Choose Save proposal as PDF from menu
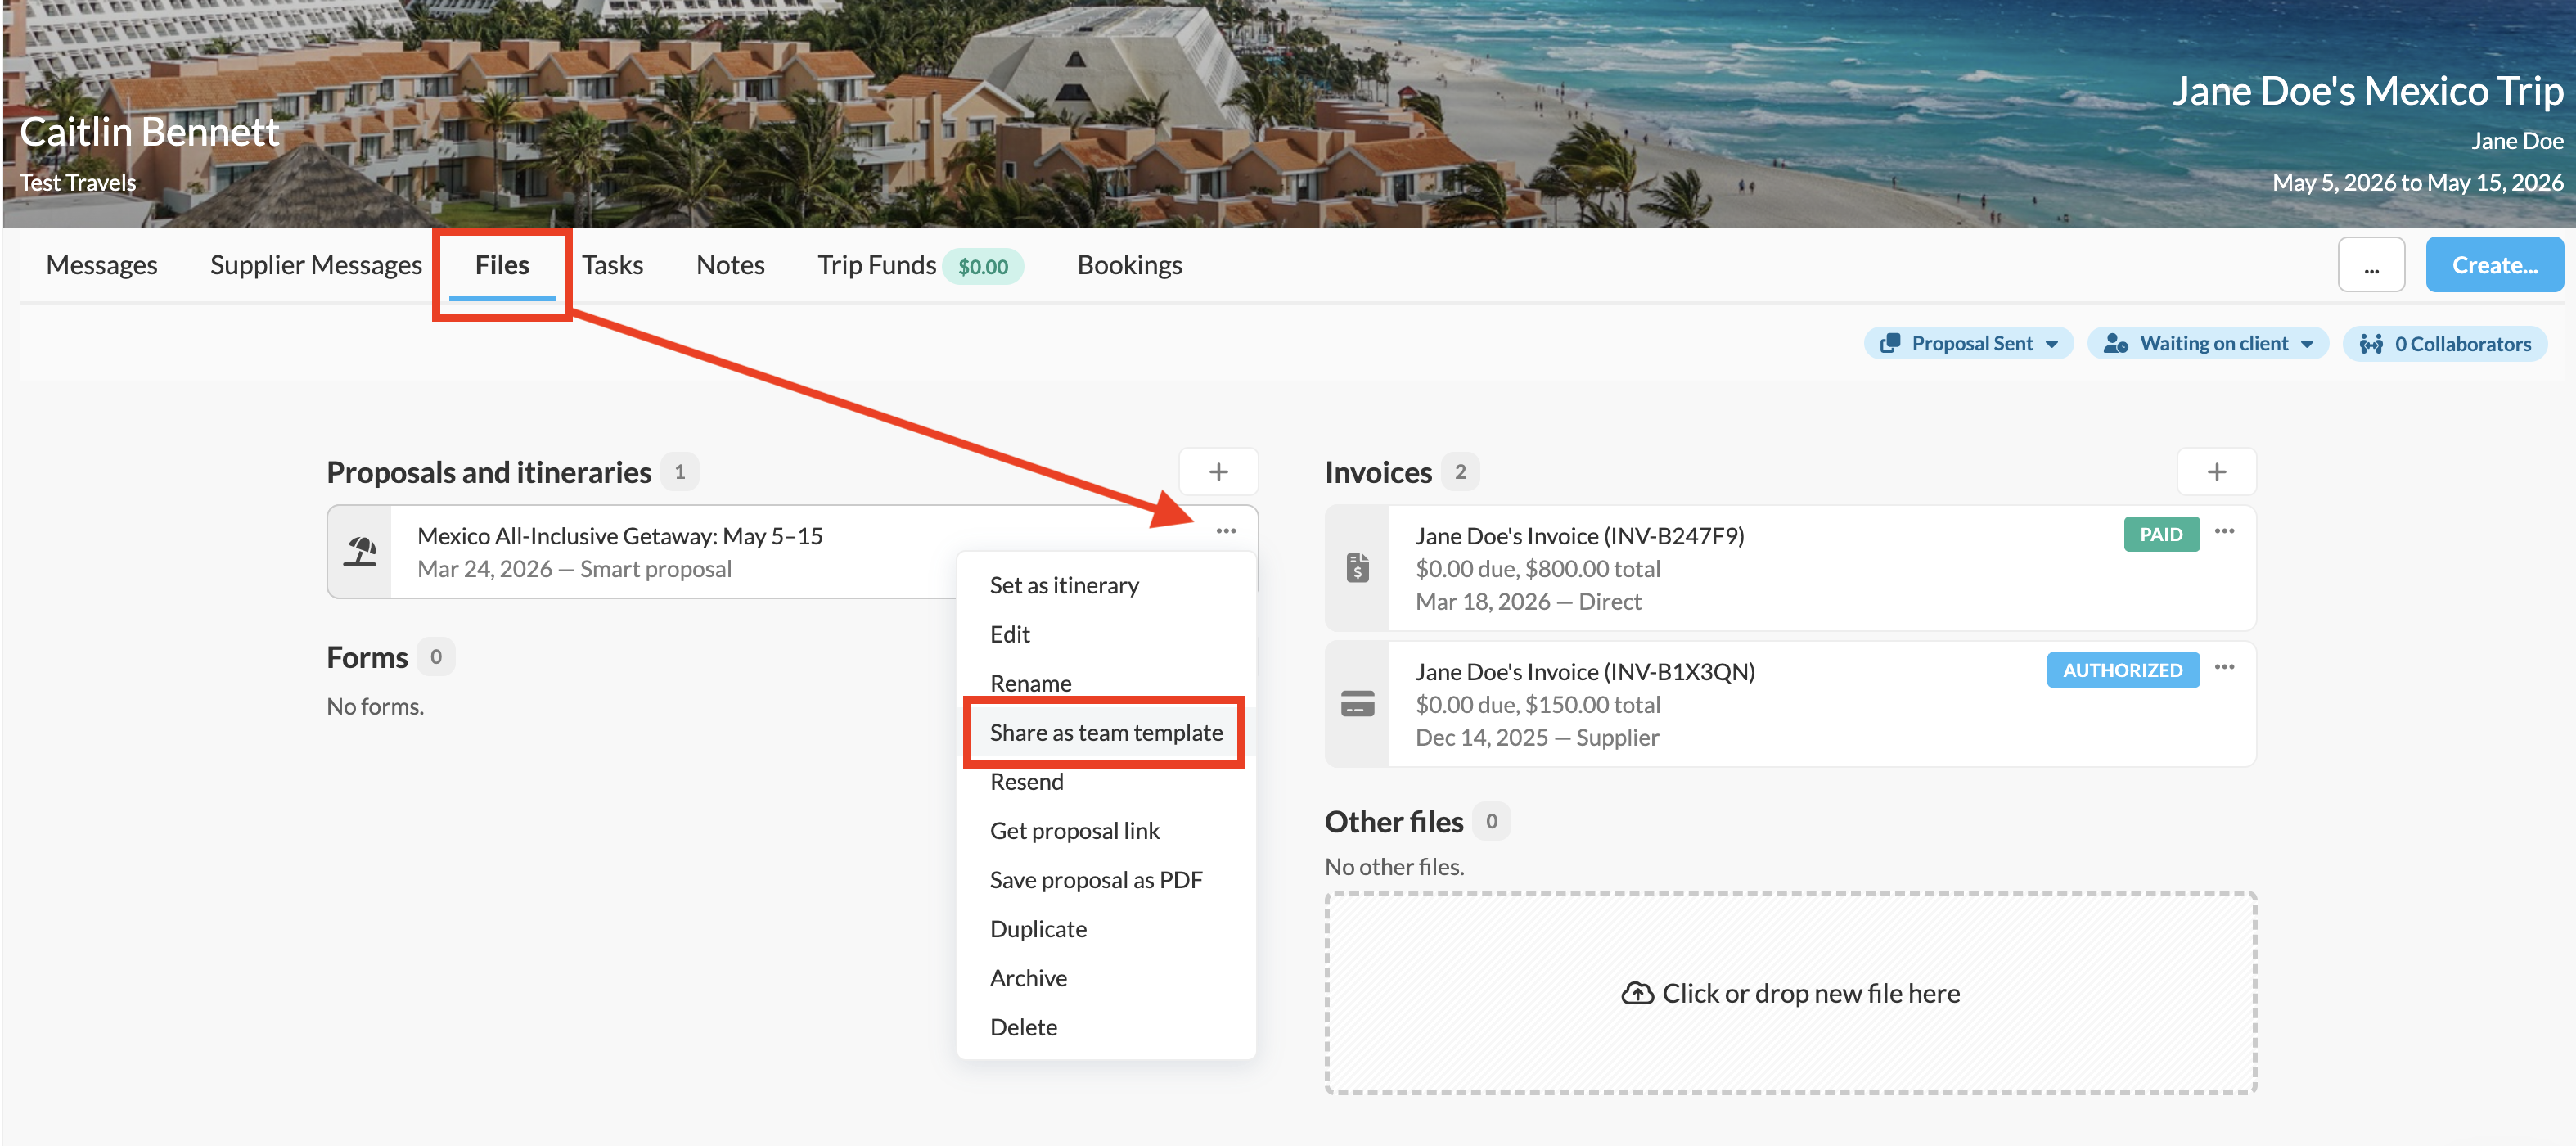This screenshot has height=1146, width=2576. click(1095, 879)
